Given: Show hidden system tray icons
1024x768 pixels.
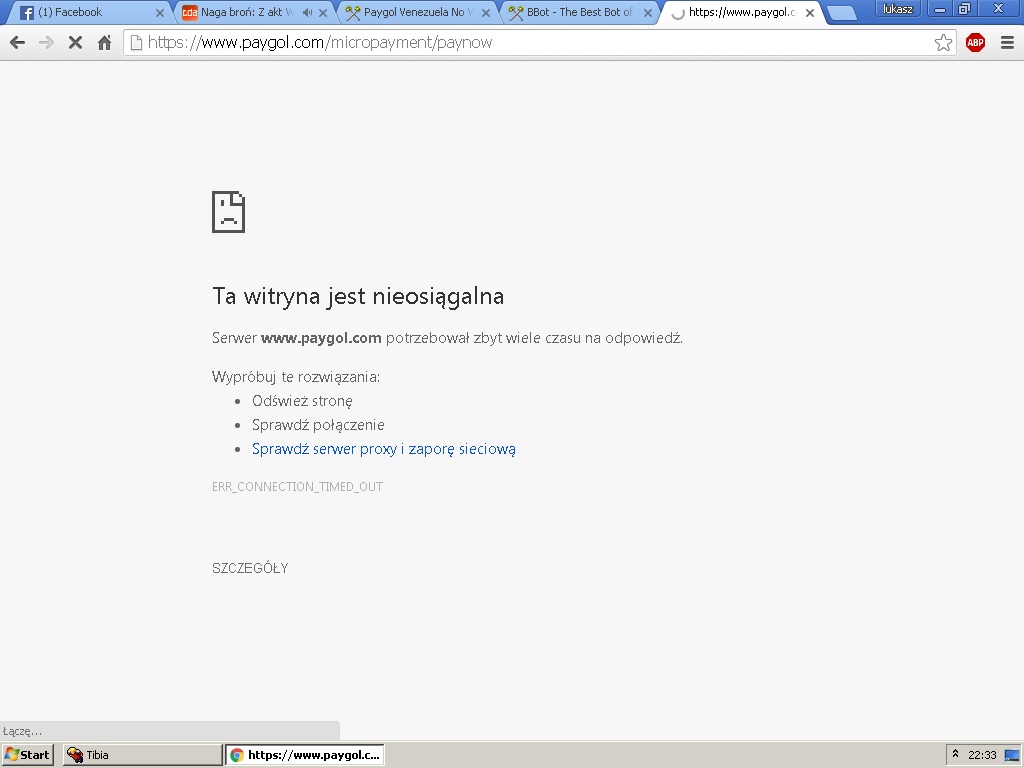Looking at the screenshot, I should (955, 755).
